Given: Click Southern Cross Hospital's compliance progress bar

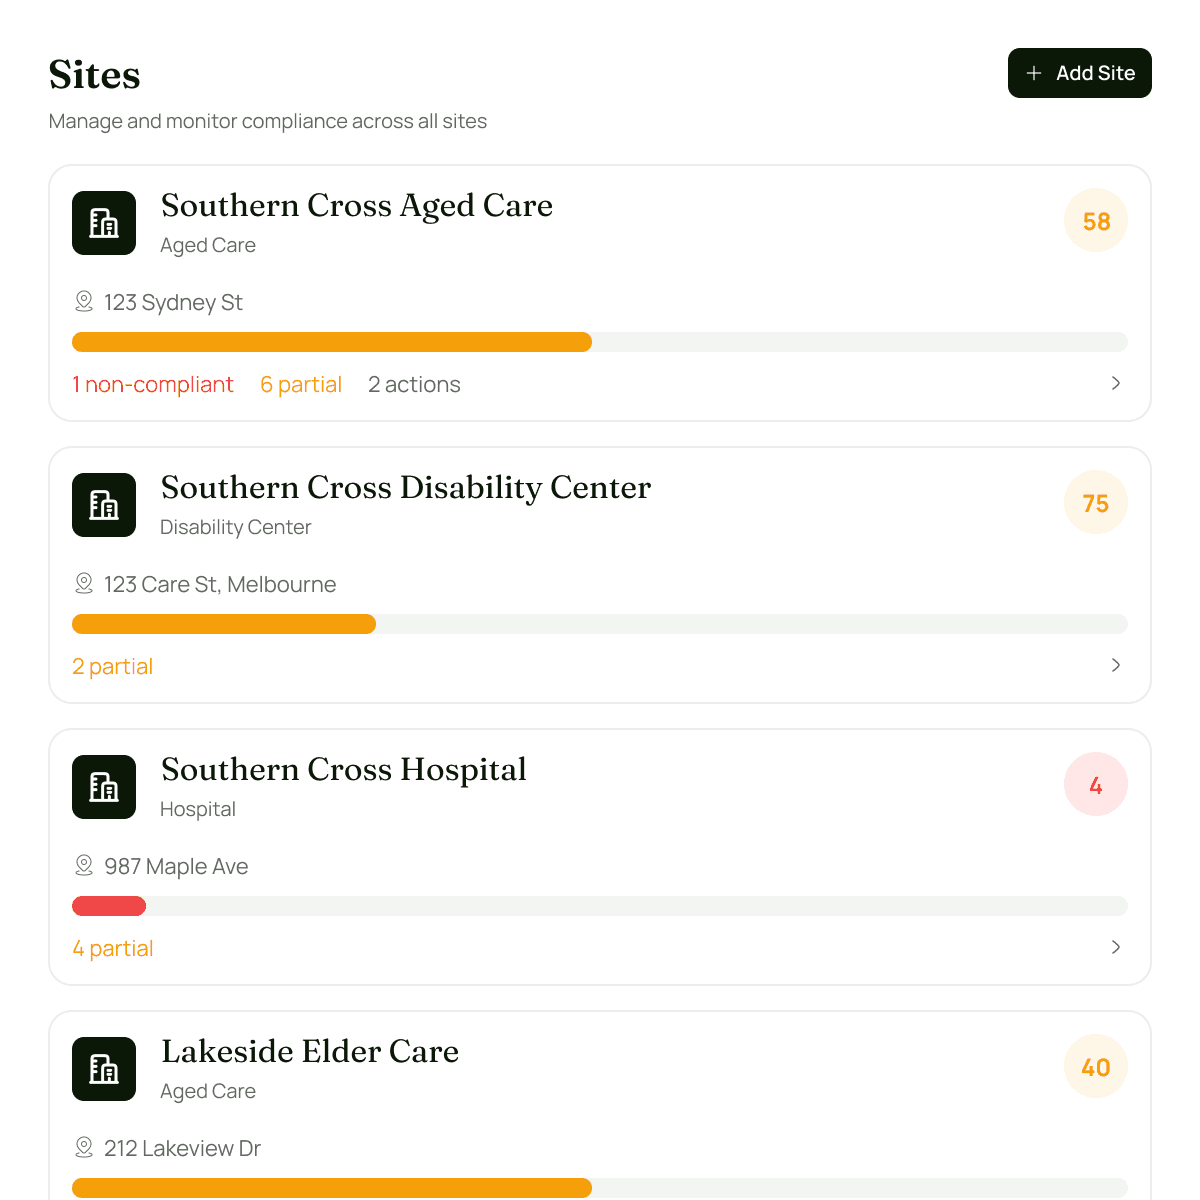Looking at the screenshot, I should (x=600, y=906).
